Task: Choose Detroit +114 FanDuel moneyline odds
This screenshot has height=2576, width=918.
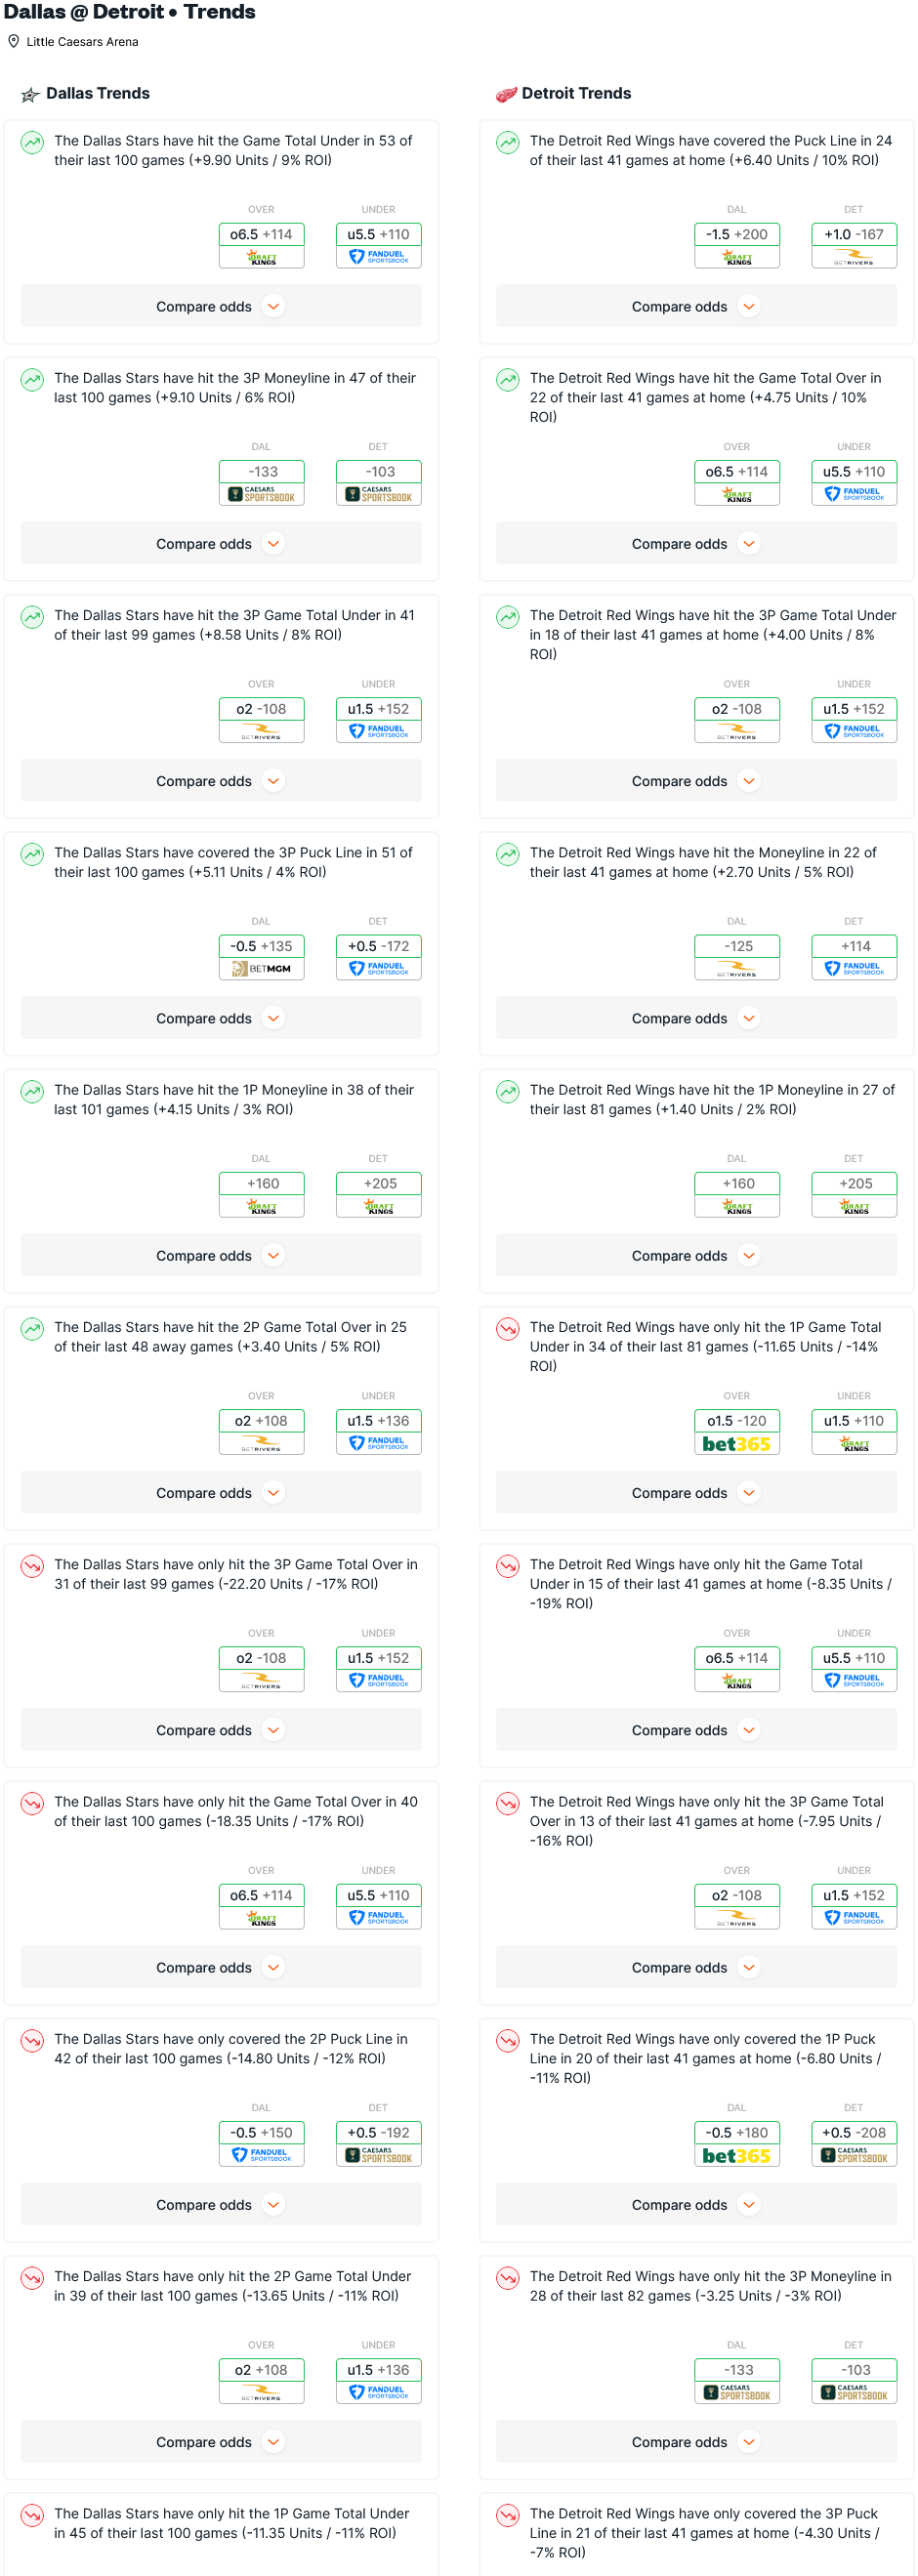Action: tap(854, 958)
